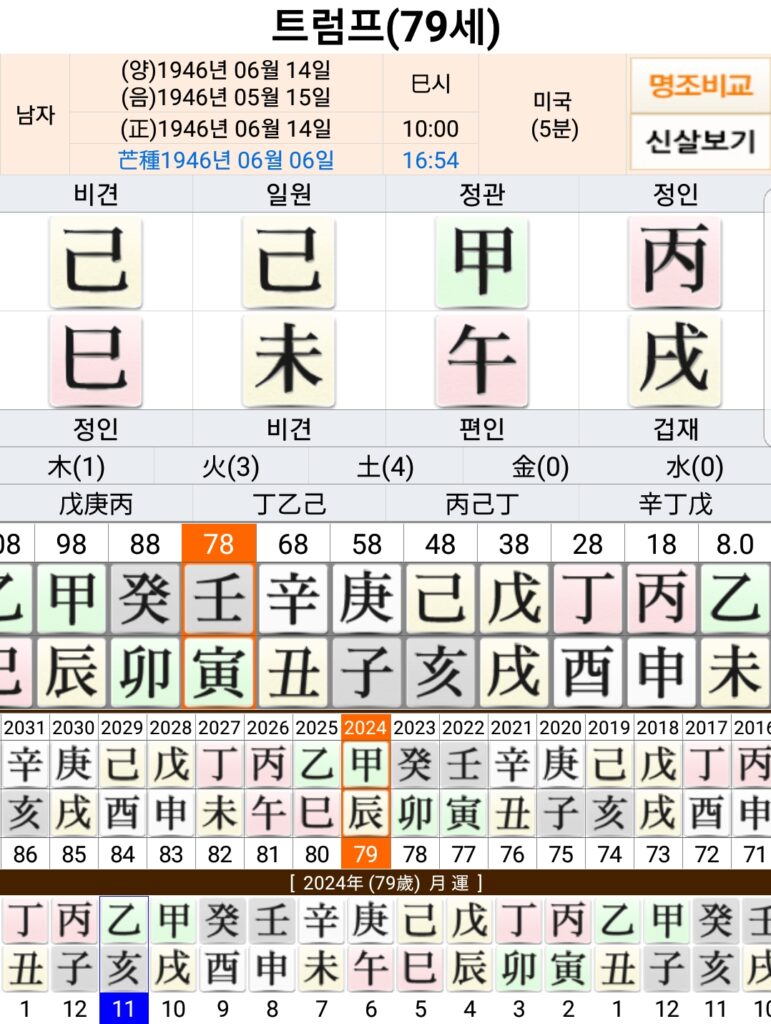Tap the 정관 label above 甲
This screenshot has height=1024, width=771.
(x=482, y=194)
